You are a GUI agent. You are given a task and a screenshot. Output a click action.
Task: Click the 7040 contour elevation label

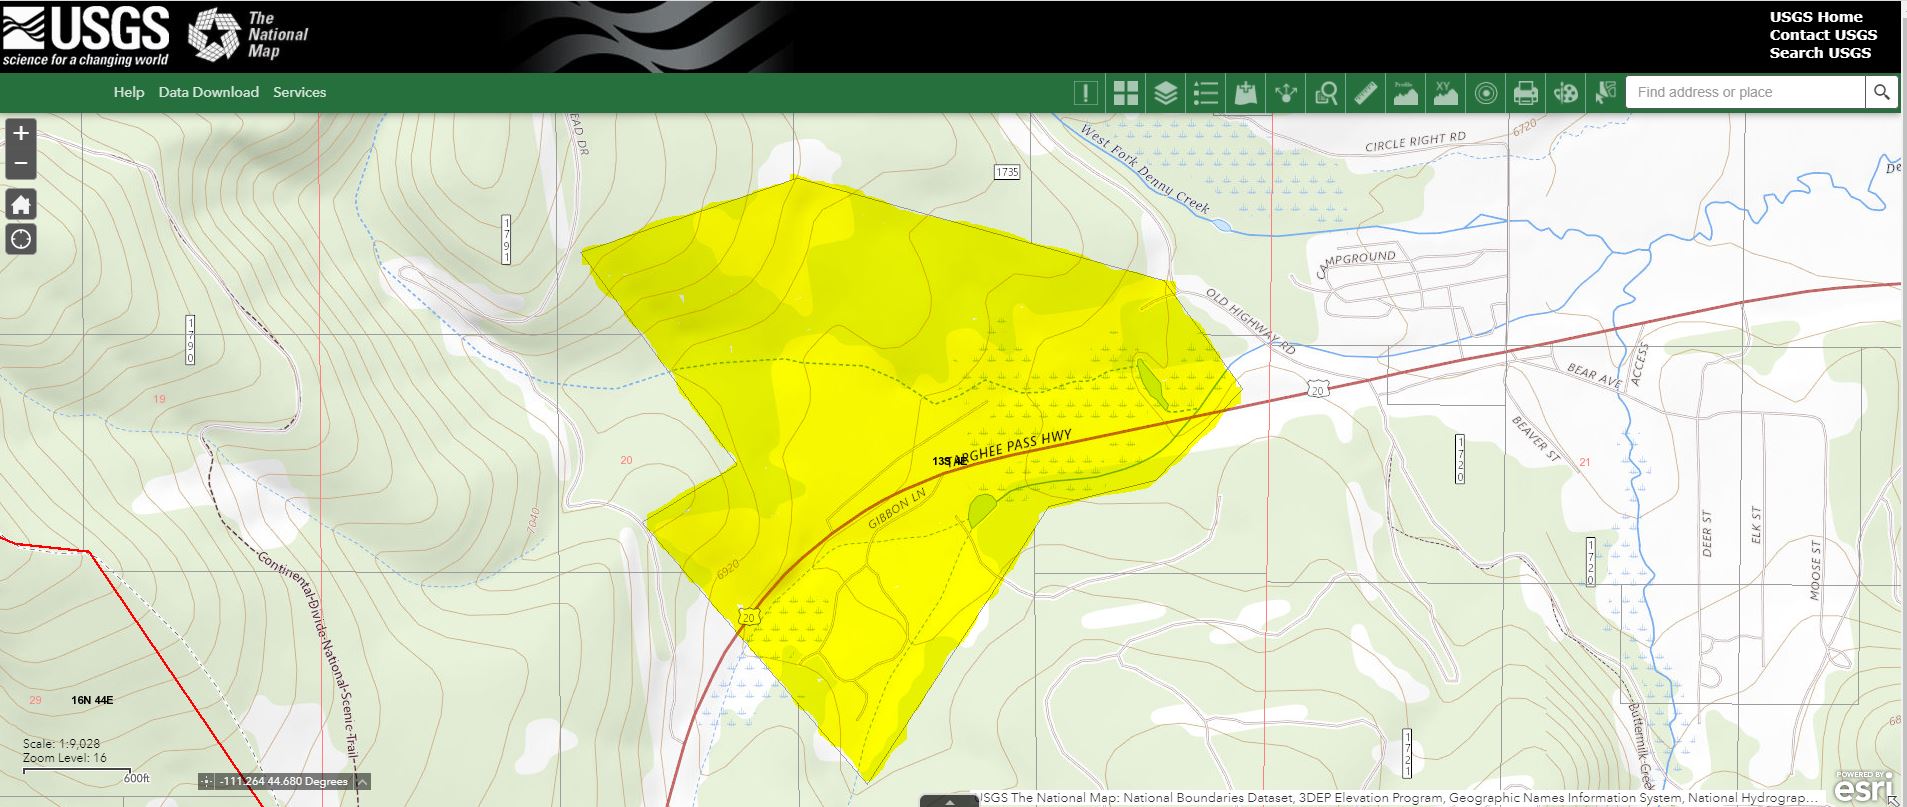(x=532, y=519)
